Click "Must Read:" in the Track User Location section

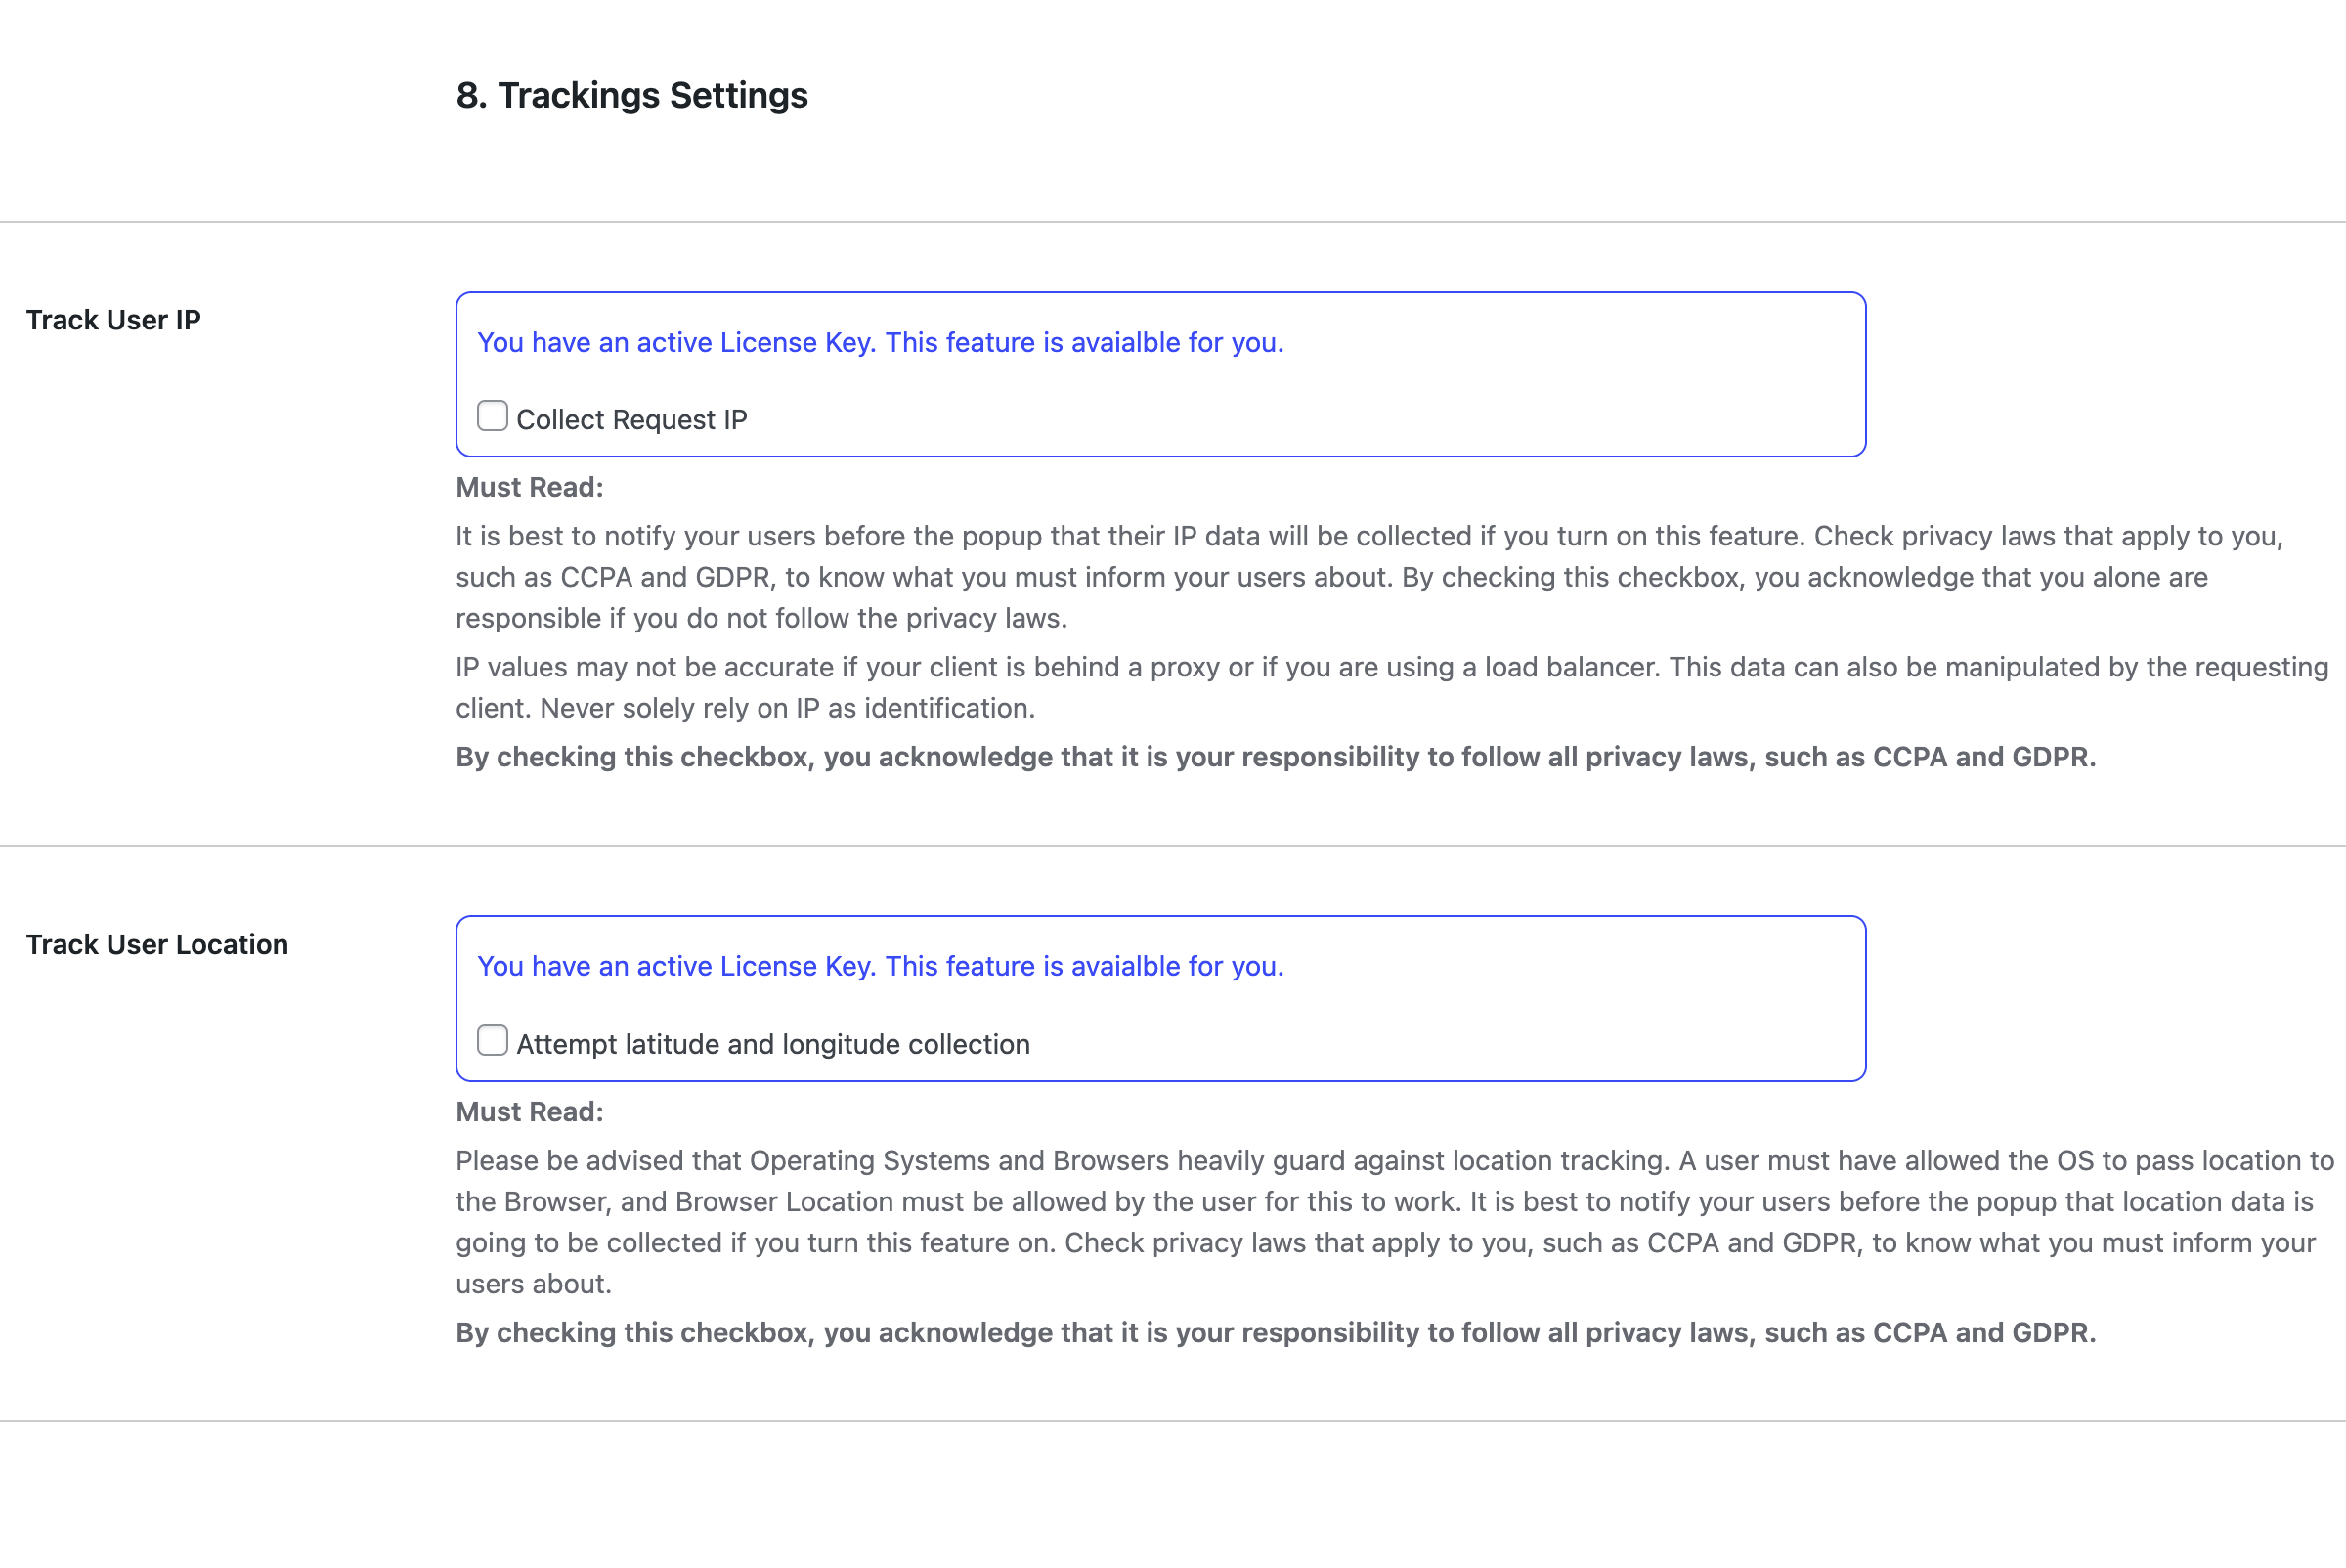[x=529, y=1111]
